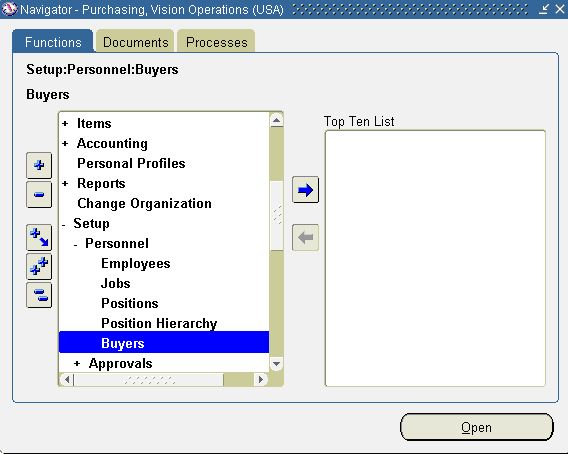Screen dimensions: 568x454
Task: Click the tree's scroll left arrow
Action: 67,380
